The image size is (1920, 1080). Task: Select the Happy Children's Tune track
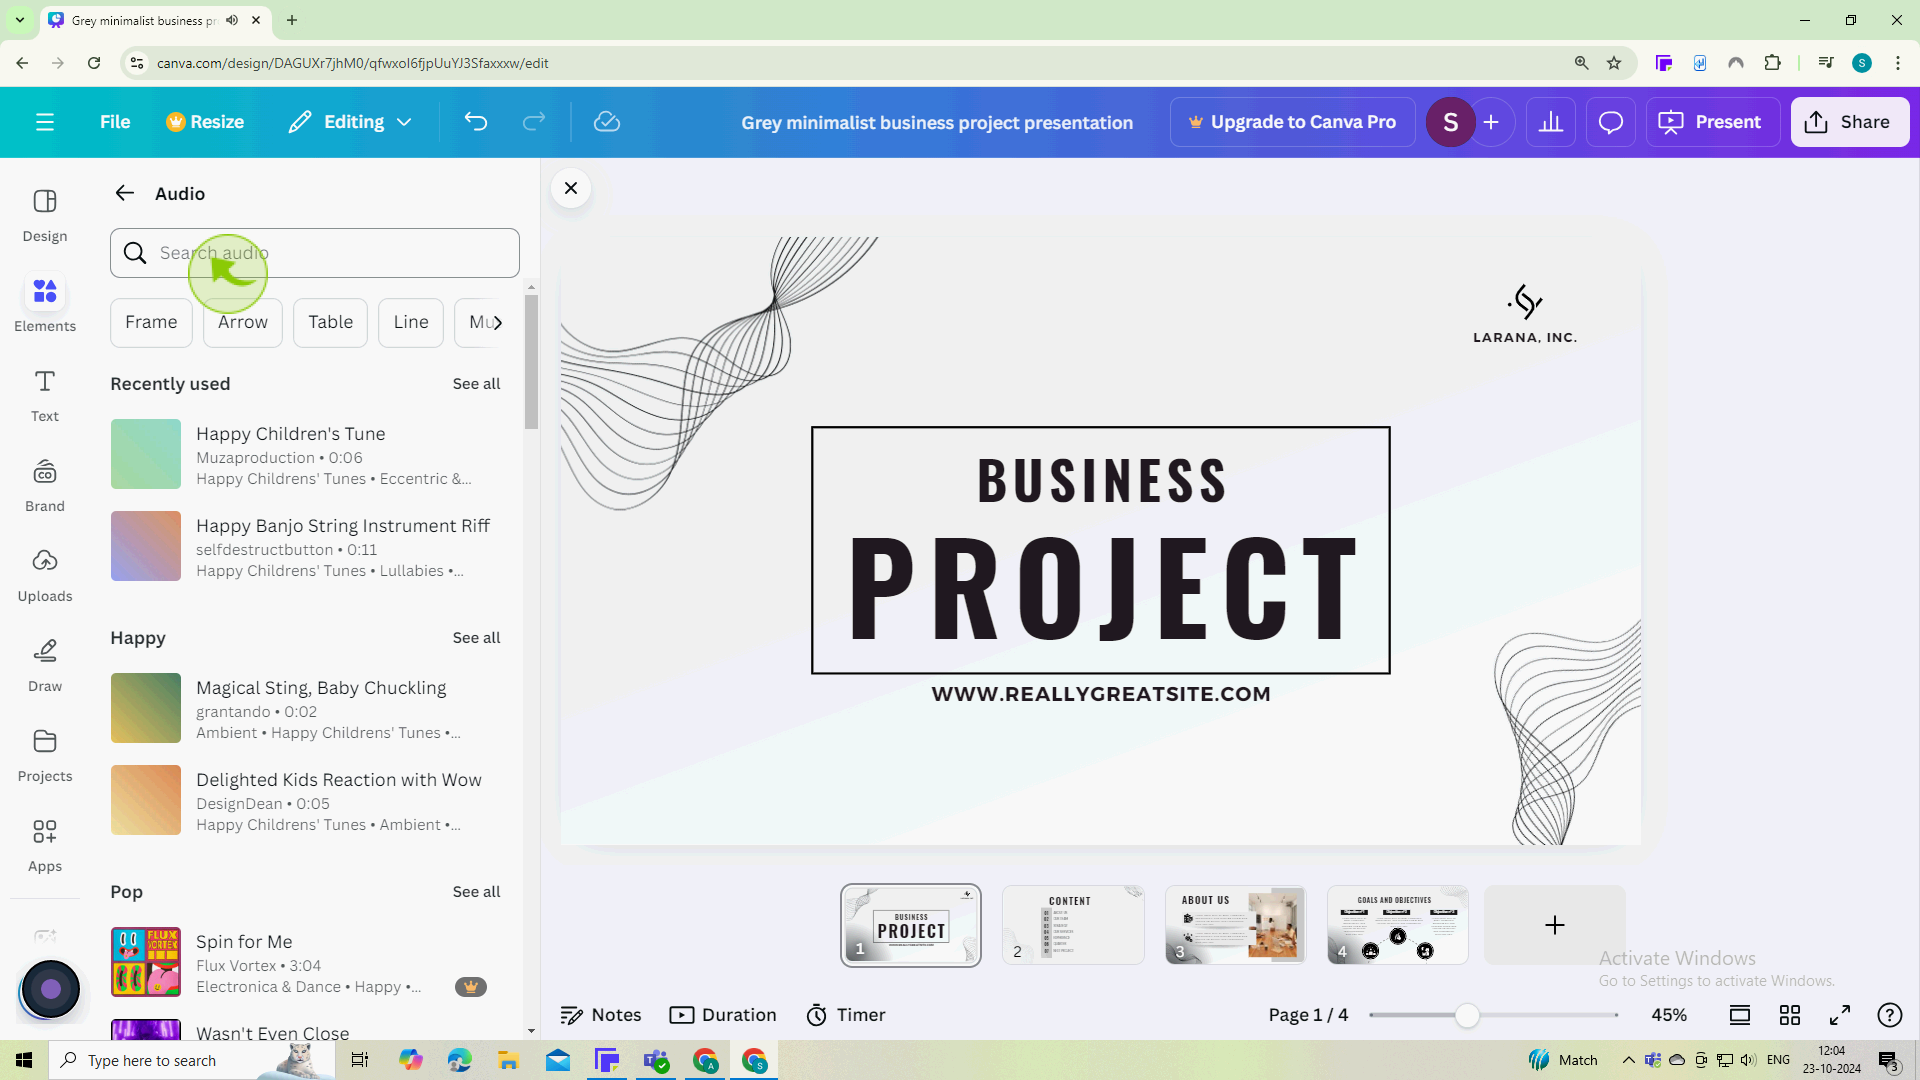point(305,455)
